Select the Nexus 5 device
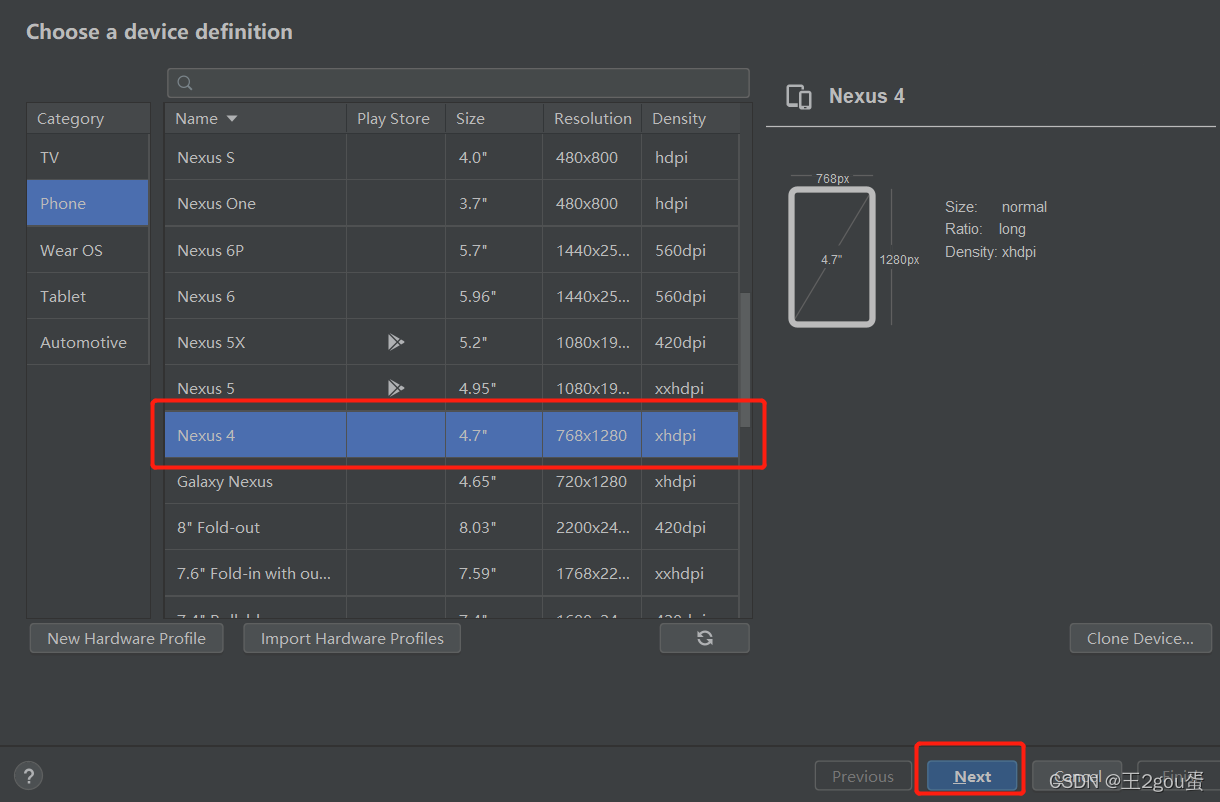1220x802 pixels. 451,388
